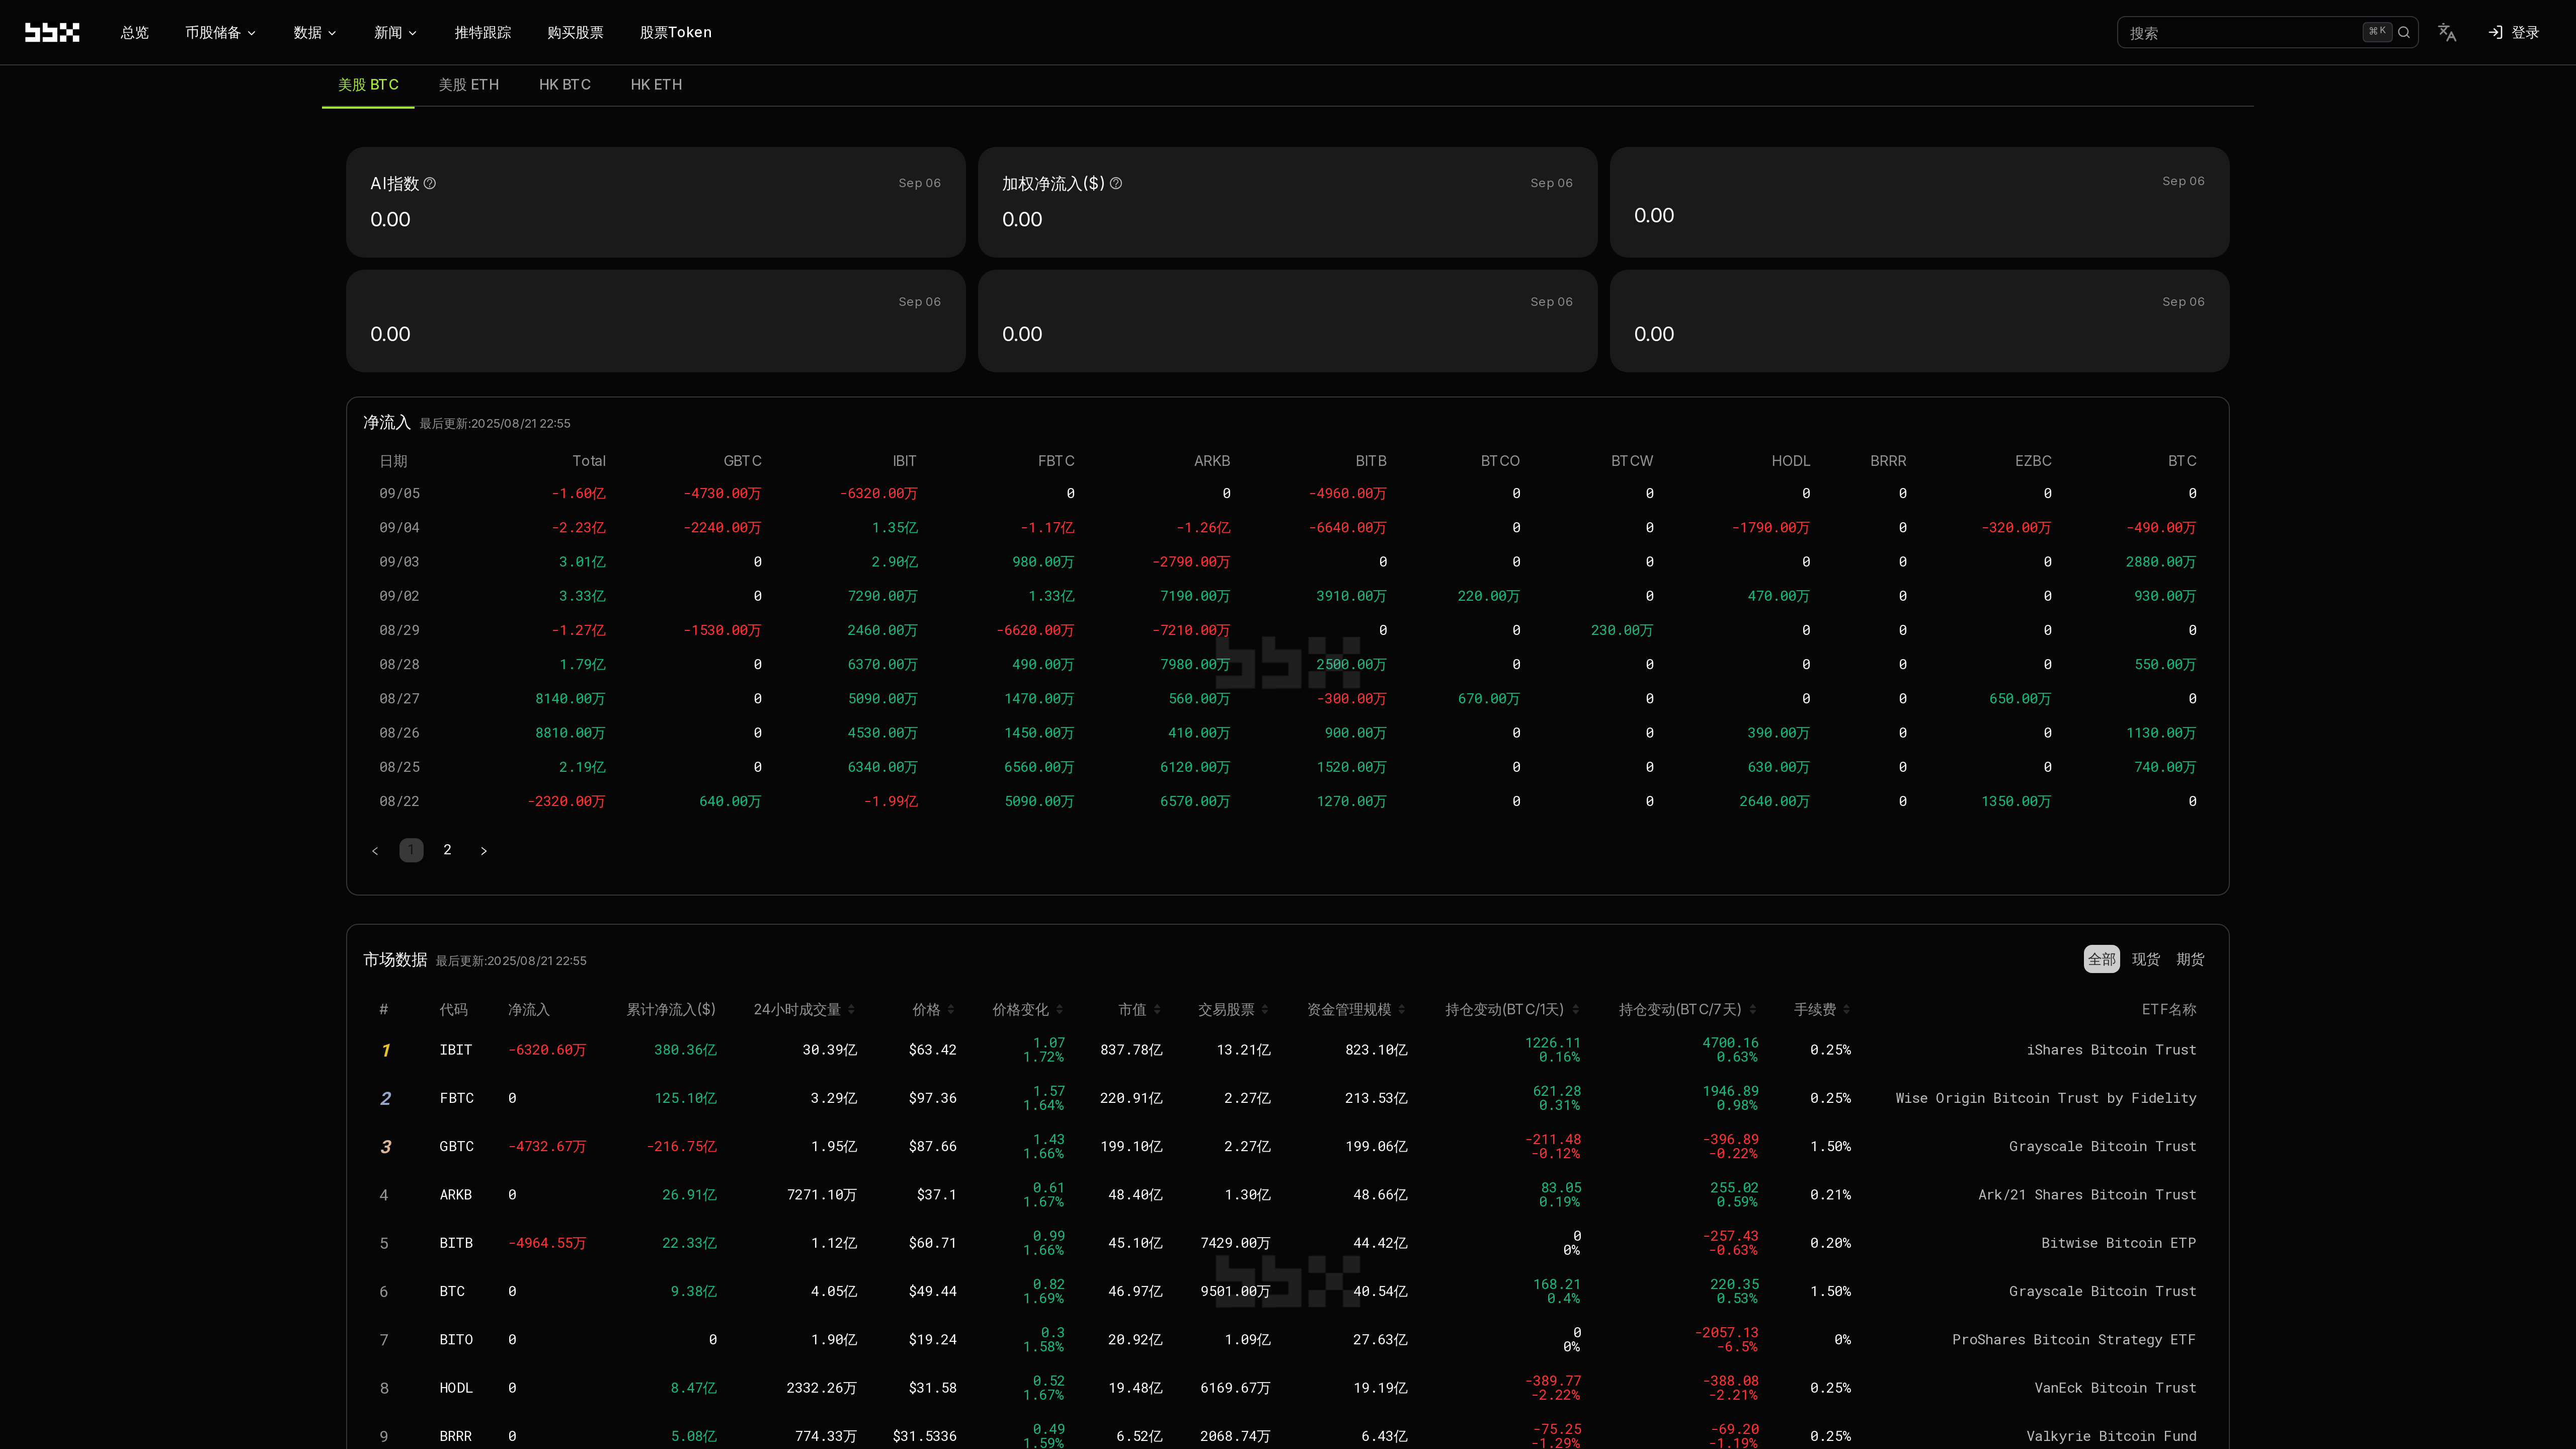Click the 累计净流入($) column header
2576x1449 pixels.
tap(671, 1009)
